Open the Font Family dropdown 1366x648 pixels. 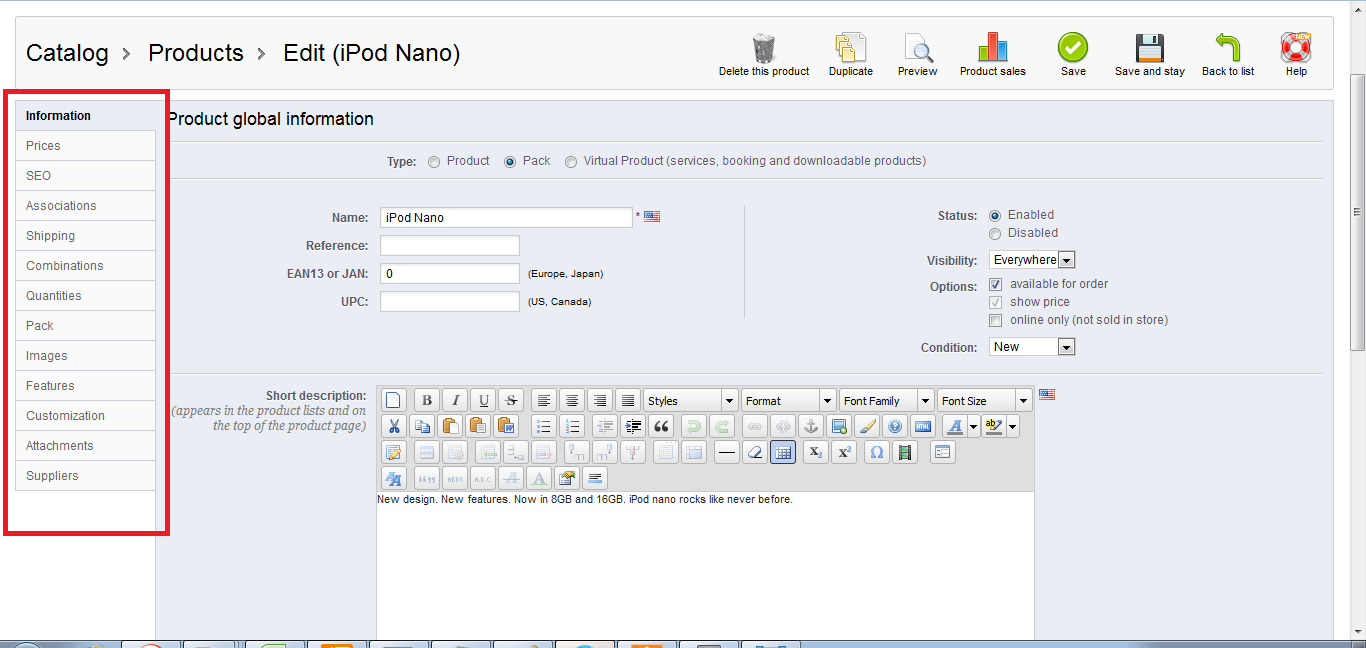[886, 401]
